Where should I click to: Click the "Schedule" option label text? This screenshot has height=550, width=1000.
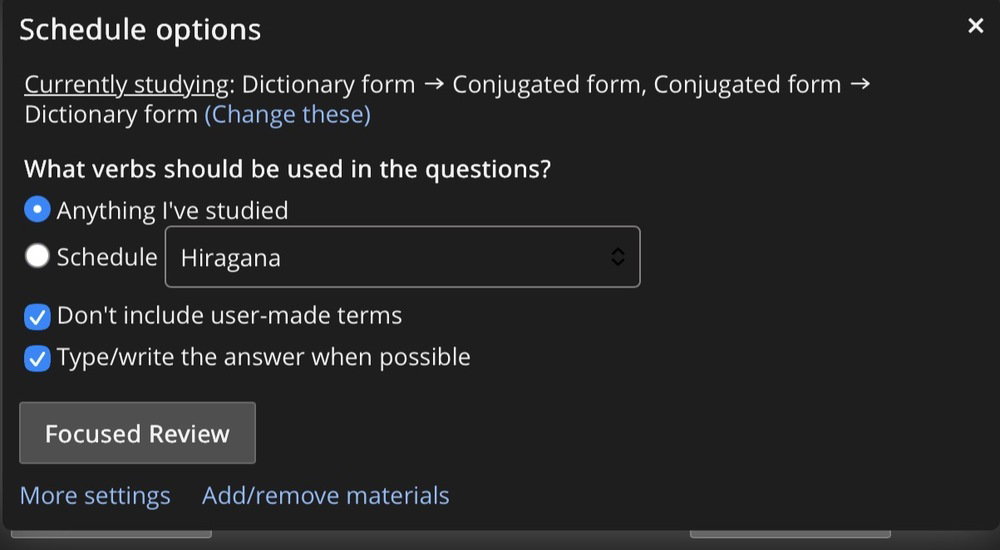(107, 257)
